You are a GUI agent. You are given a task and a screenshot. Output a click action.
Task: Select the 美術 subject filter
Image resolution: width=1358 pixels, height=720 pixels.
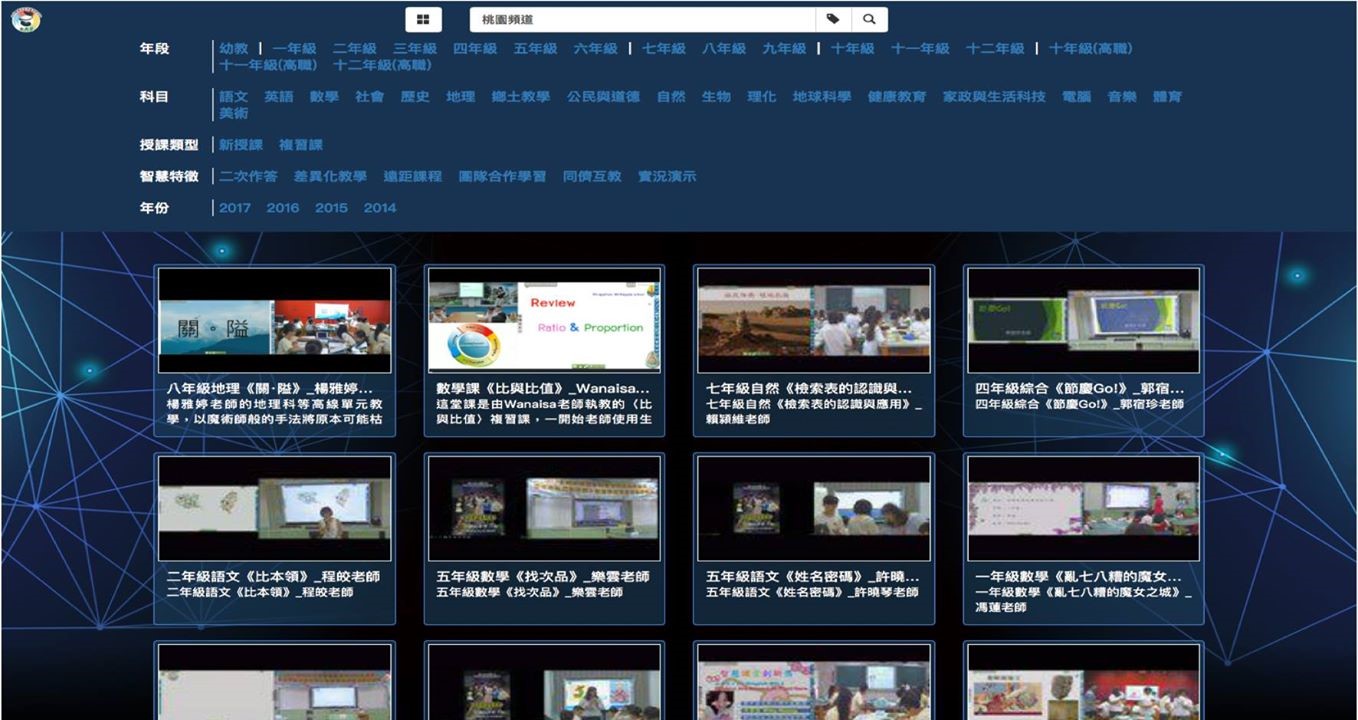pyautogui.click(x=234, y=113)
